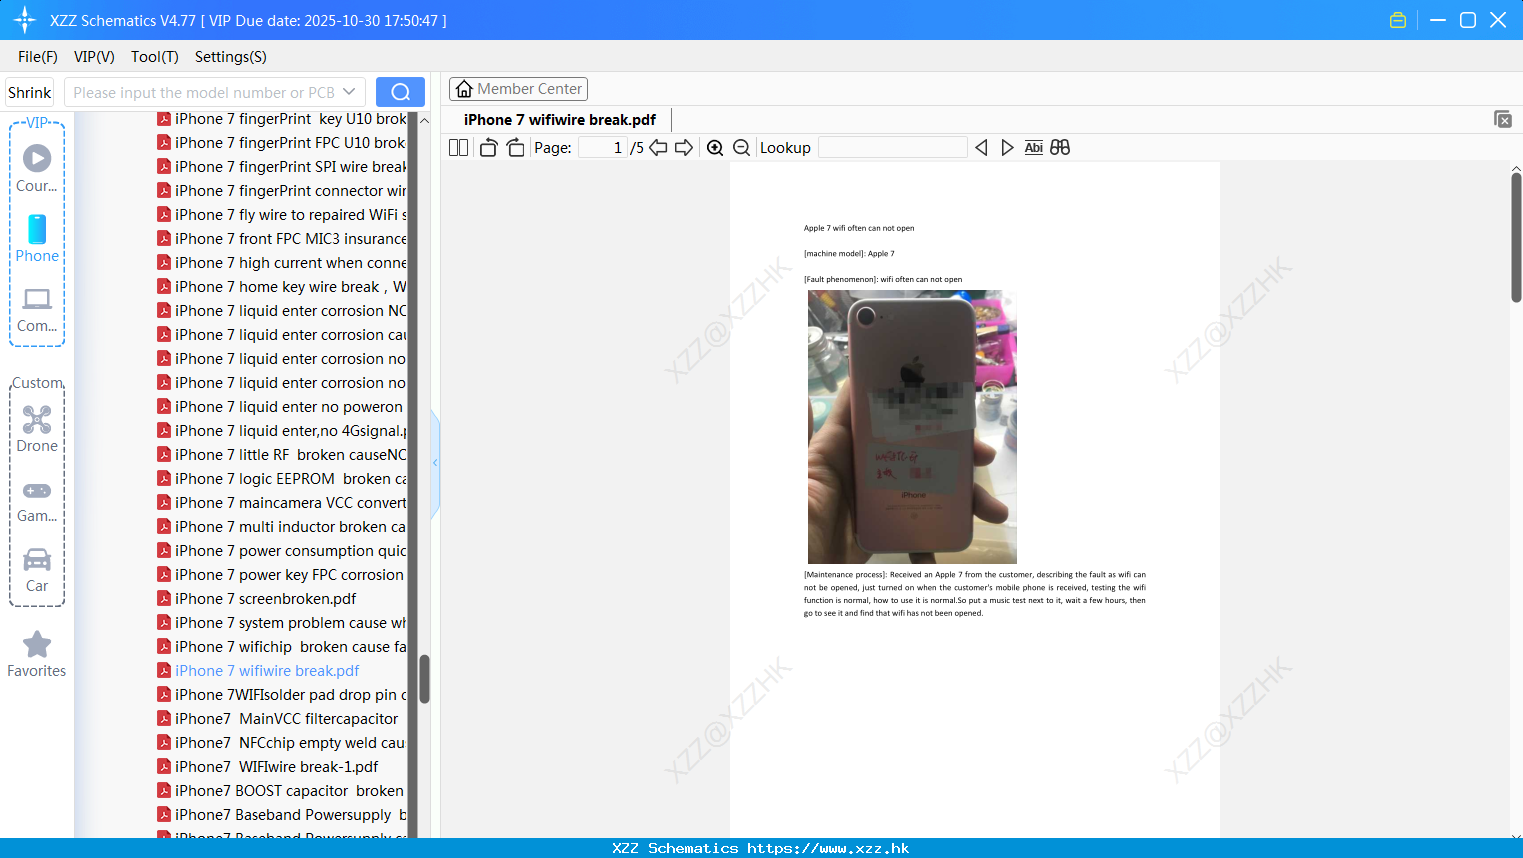Open iPhone 7 little RF broken file
This screenshot has height=858, width=1523.
282,455
